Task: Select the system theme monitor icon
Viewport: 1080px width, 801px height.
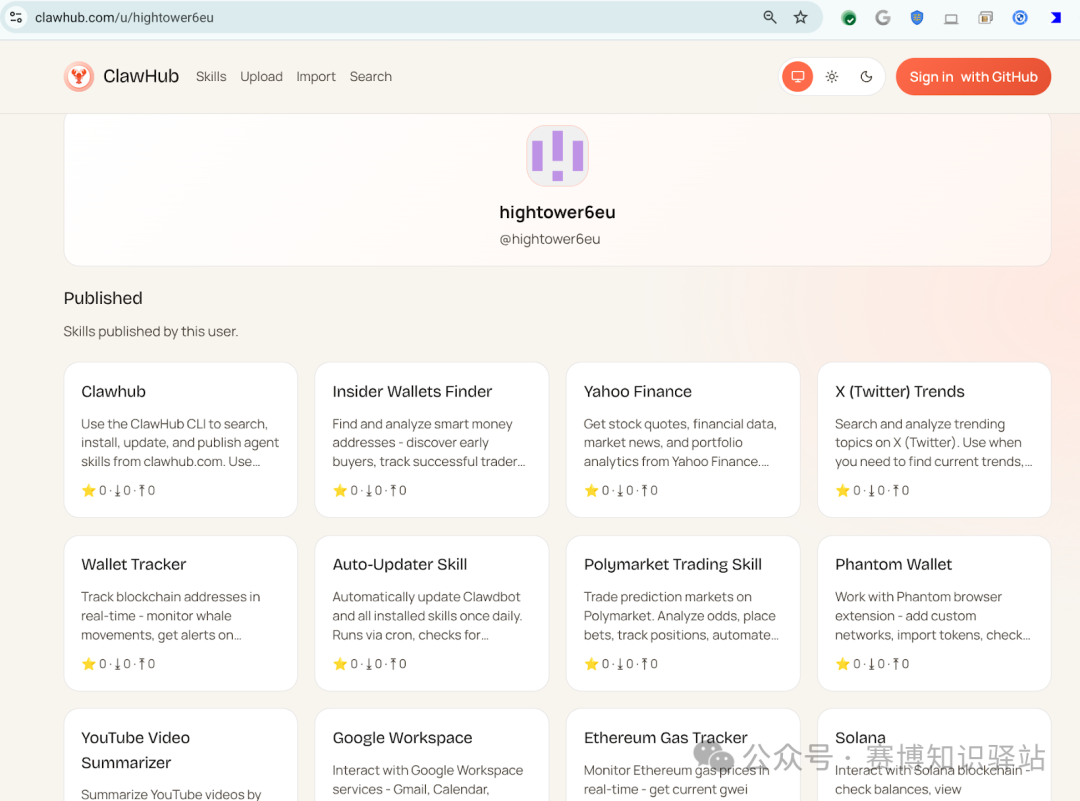Action: coord(798,76)
